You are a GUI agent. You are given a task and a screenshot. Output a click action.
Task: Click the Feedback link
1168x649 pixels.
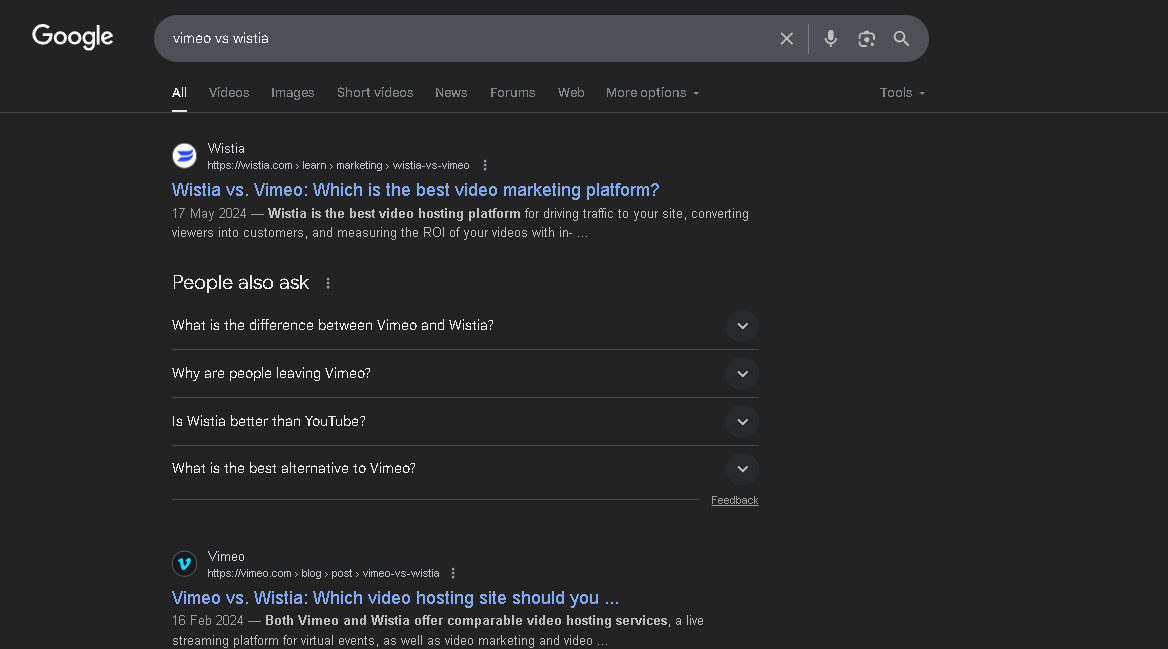[734, 501]
